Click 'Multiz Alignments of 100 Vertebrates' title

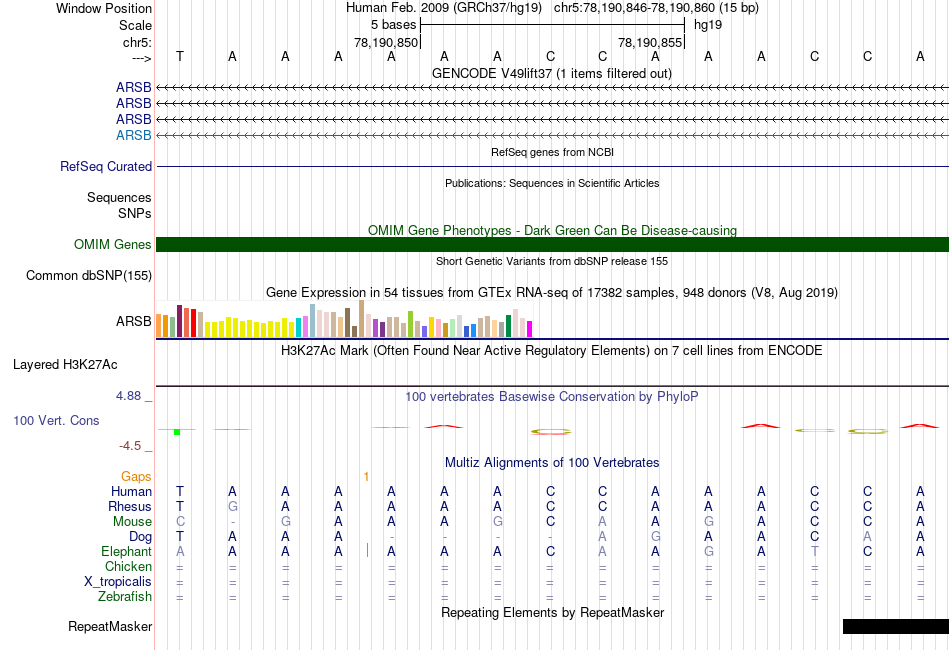coord(552,463)
